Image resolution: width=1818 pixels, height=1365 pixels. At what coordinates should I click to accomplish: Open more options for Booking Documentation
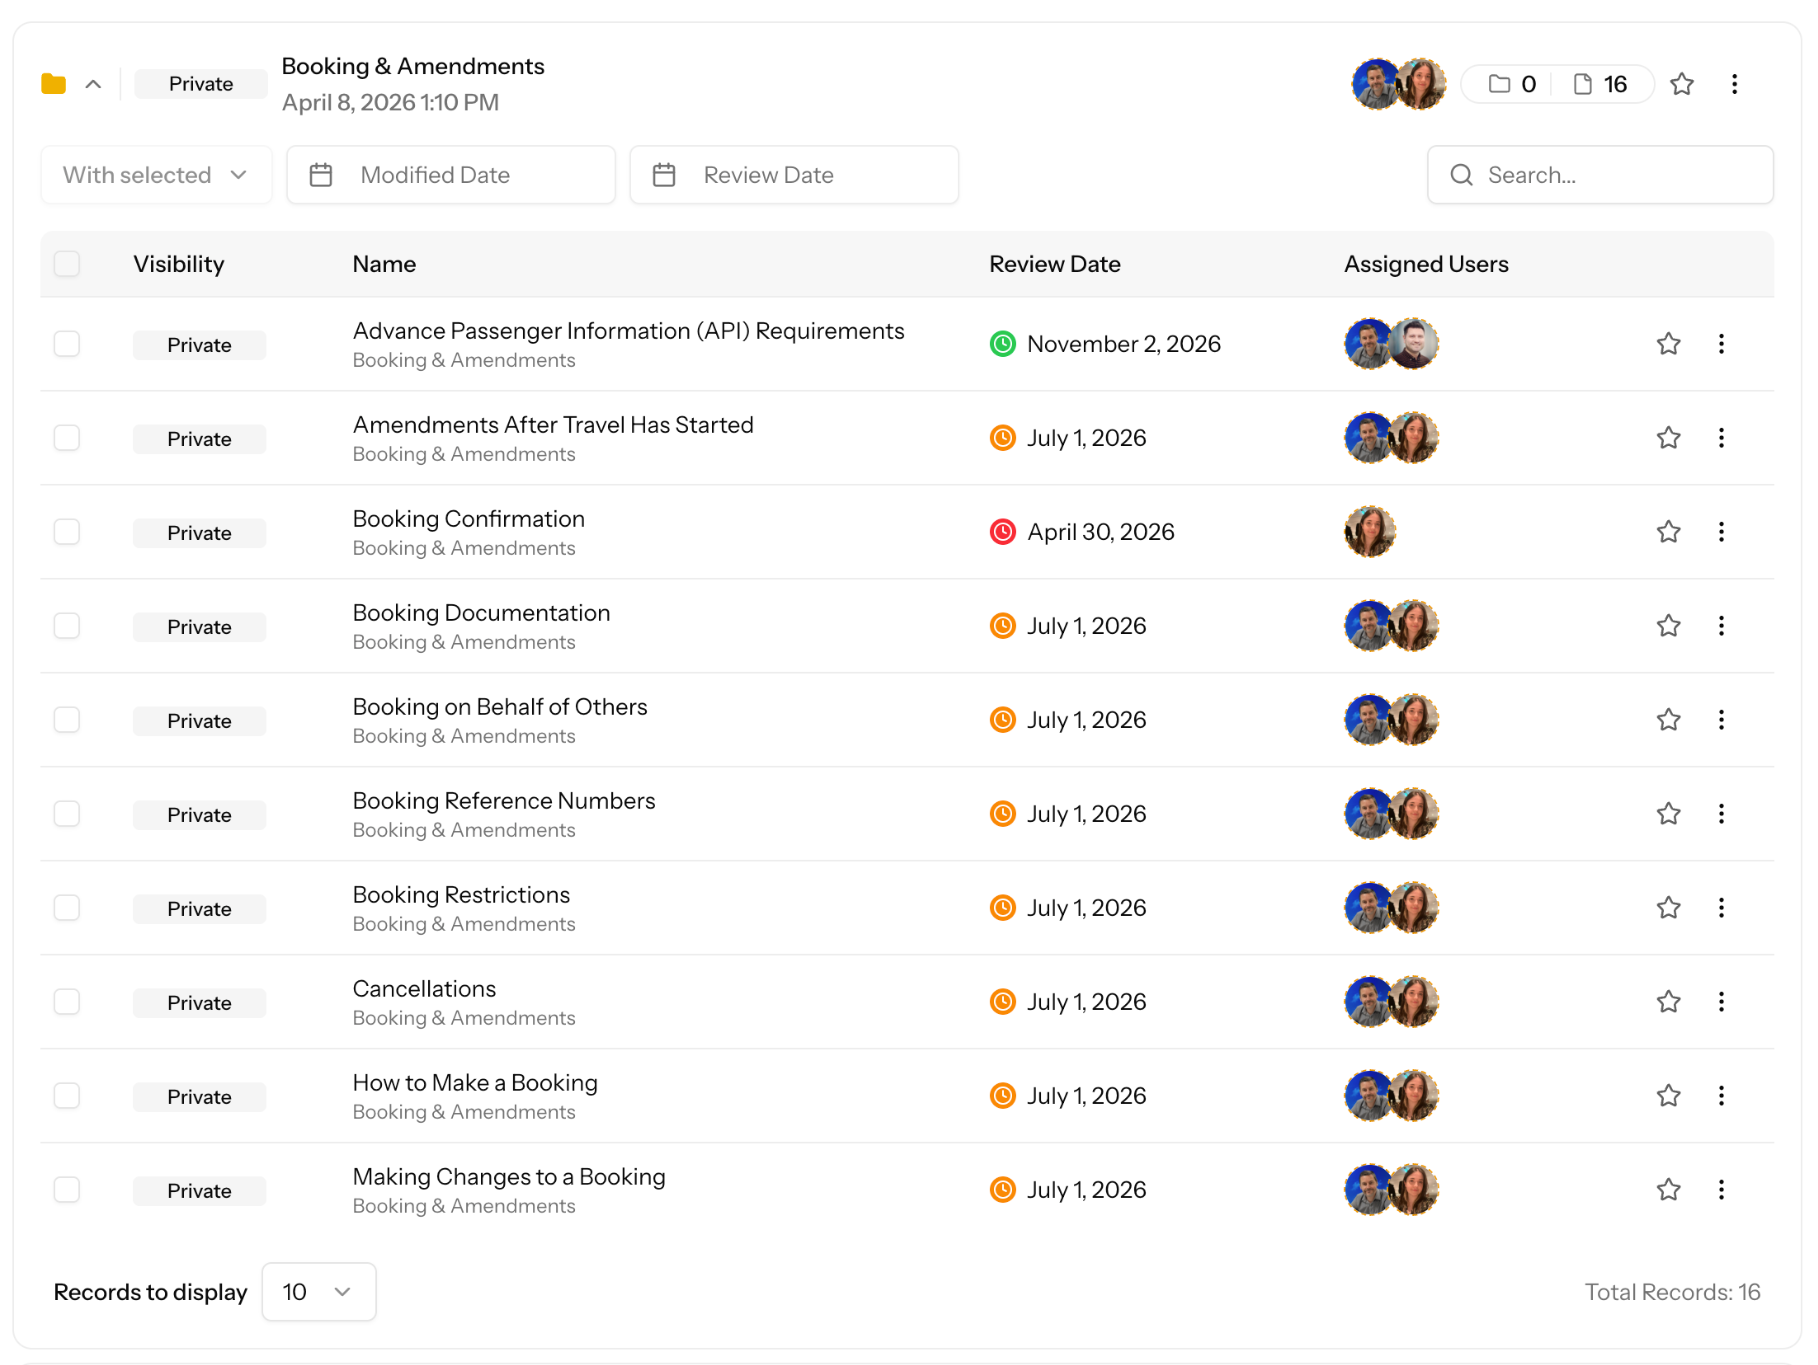tap(1721, 626)
